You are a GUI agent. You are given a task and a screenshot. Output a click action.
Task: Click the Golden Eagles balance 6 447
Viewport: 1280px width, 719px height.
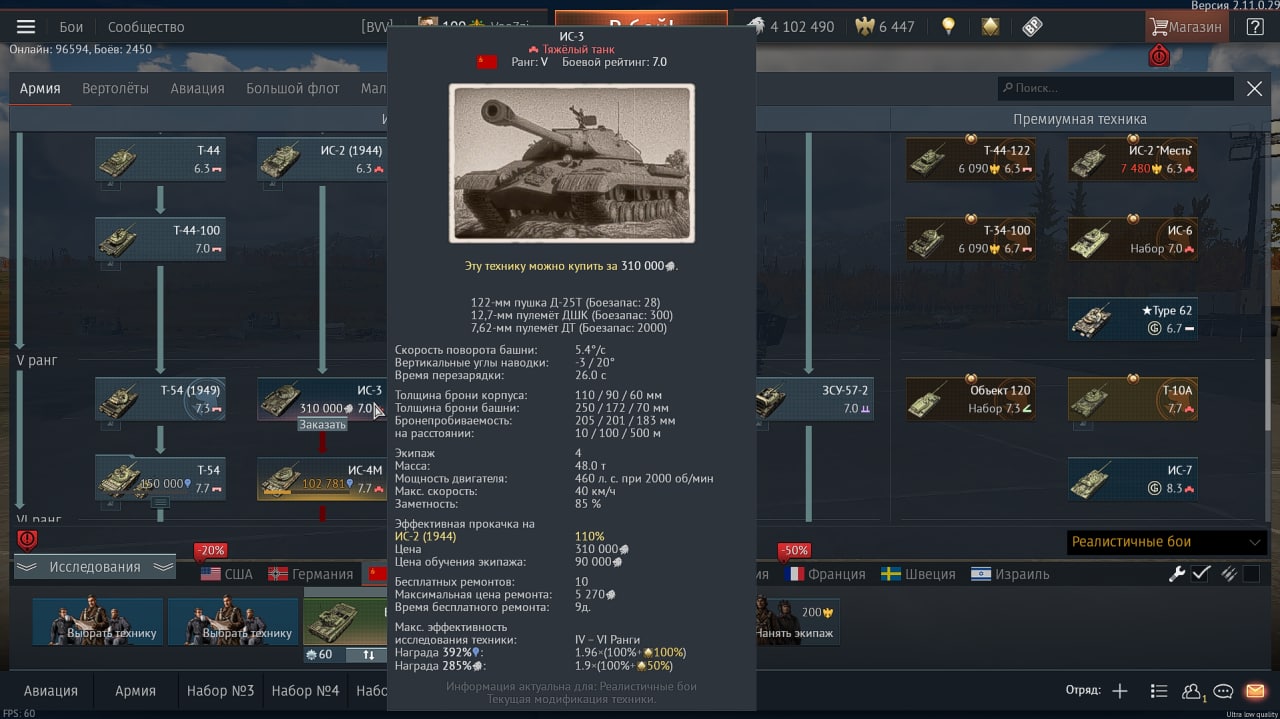pos(884,27)
